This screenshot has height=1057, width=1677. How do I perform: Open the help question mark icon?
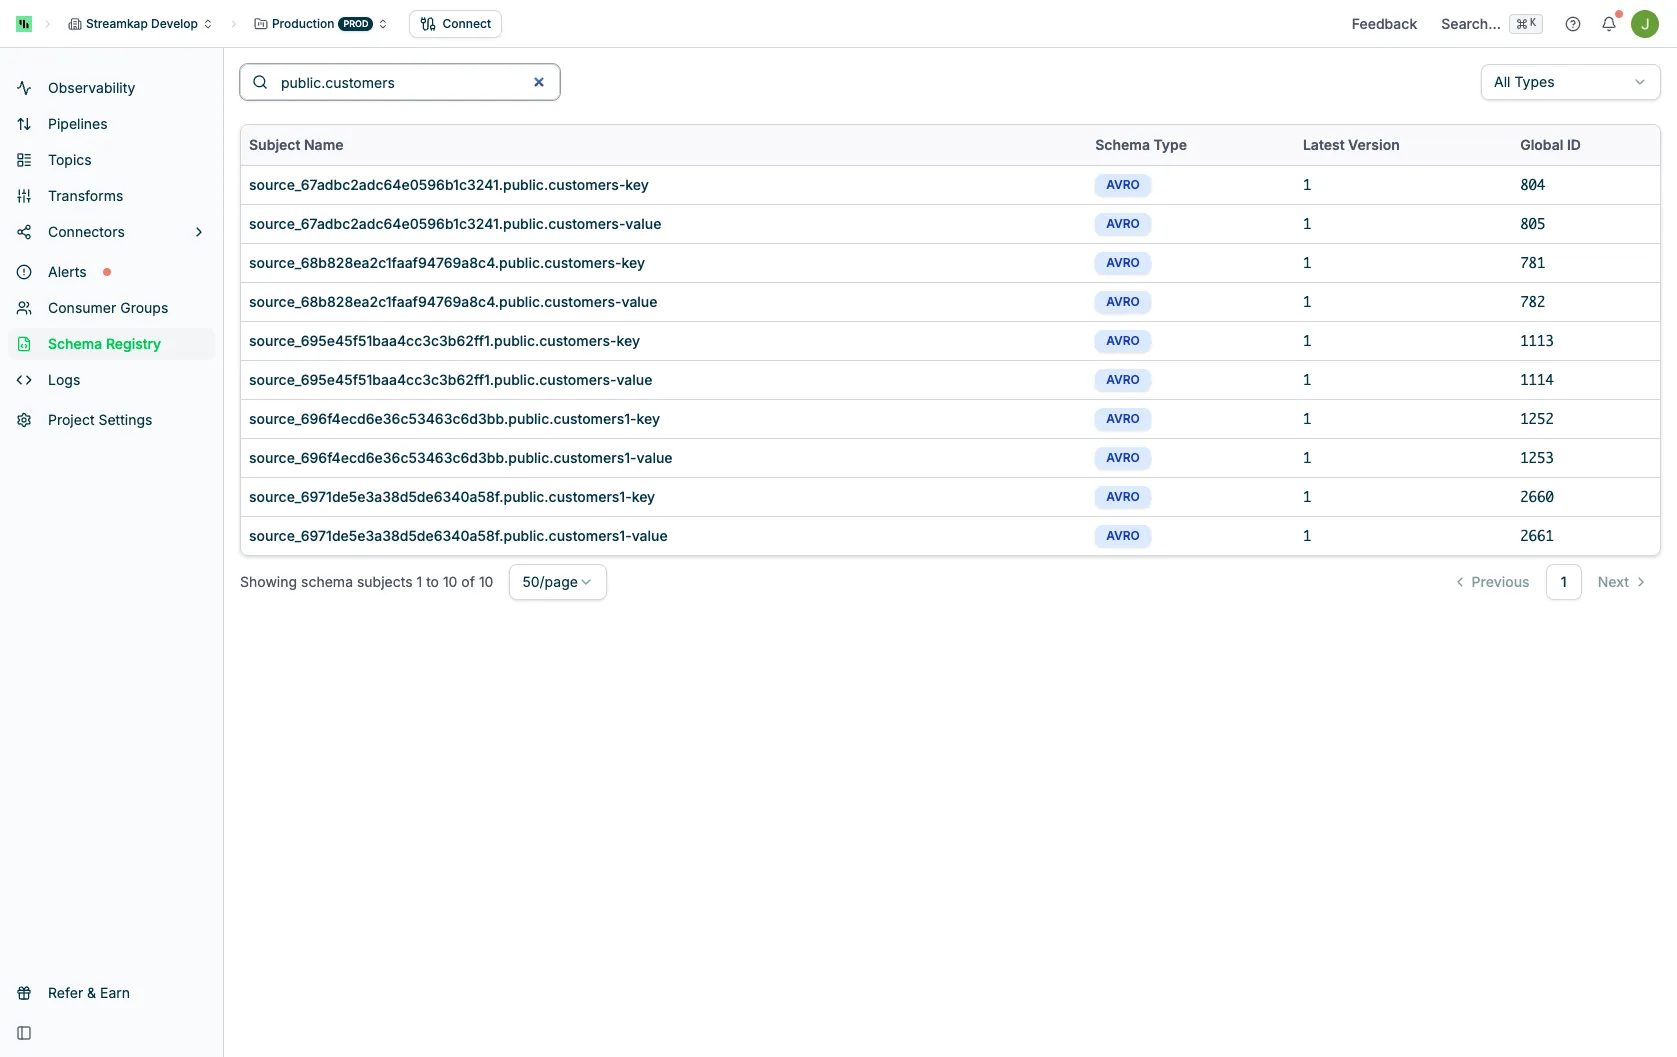click(x=1573, y=24)
